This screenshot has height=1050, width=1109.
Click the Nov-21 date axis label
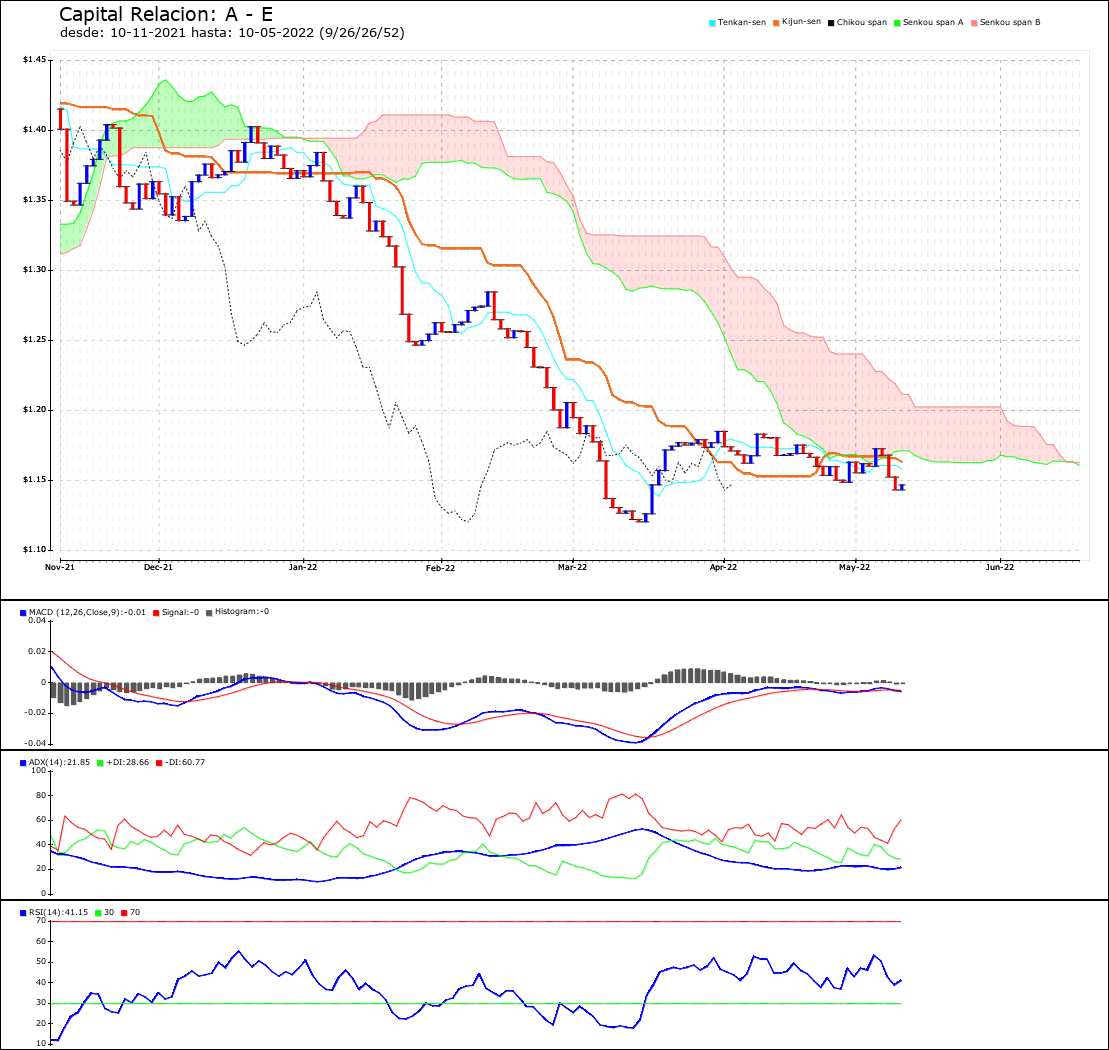pyautogui.click(x=59, y=567)
